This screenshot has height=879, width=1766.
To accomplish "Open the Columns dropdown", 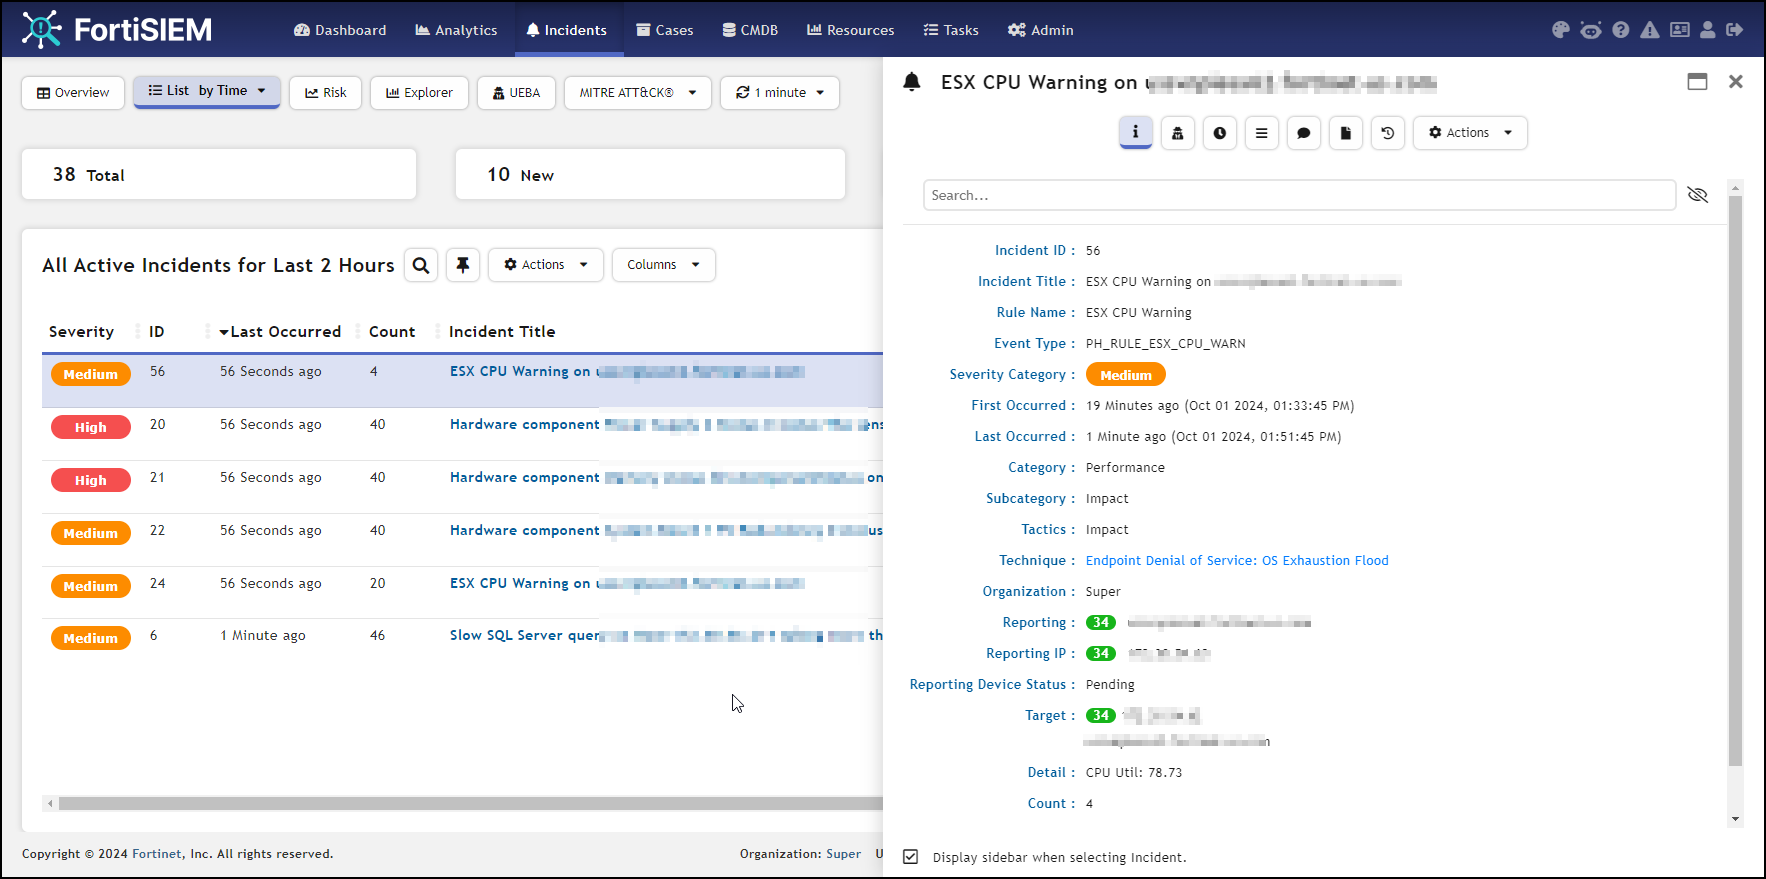I will pos(664,265).
